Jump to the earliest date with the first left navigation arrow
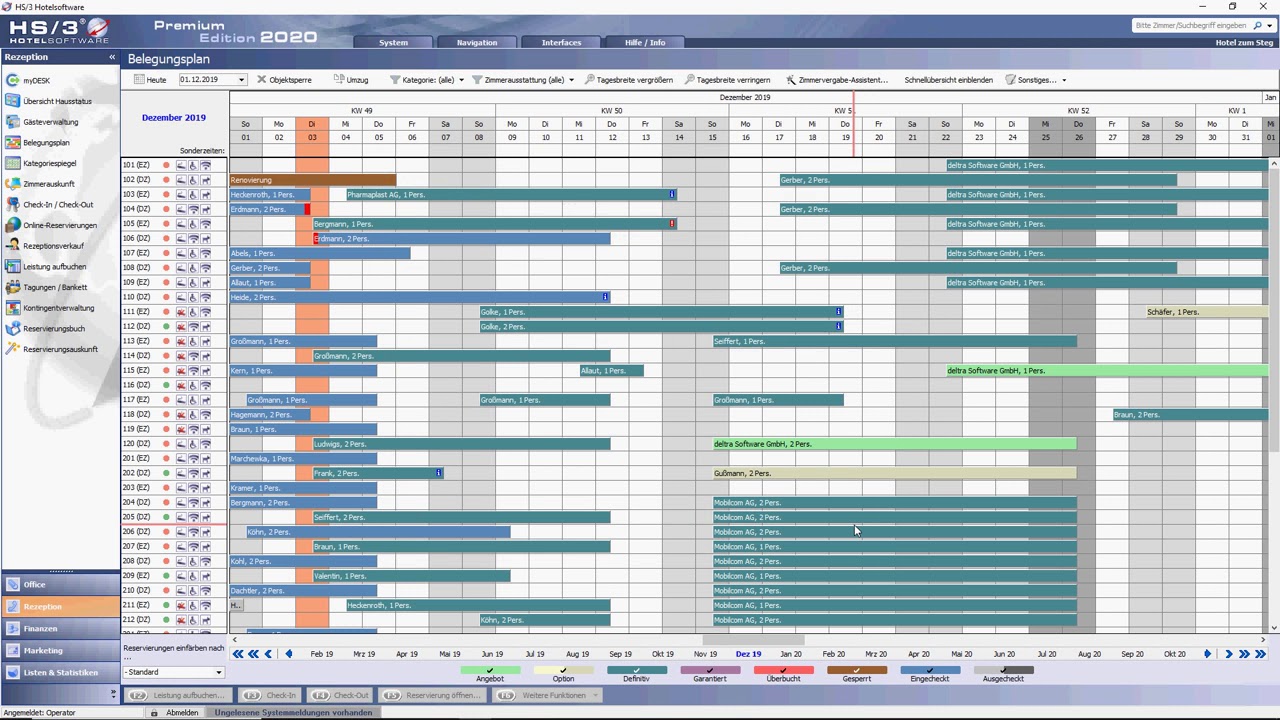The width and height of the screenshot is (1280, 720). point(238,654)
